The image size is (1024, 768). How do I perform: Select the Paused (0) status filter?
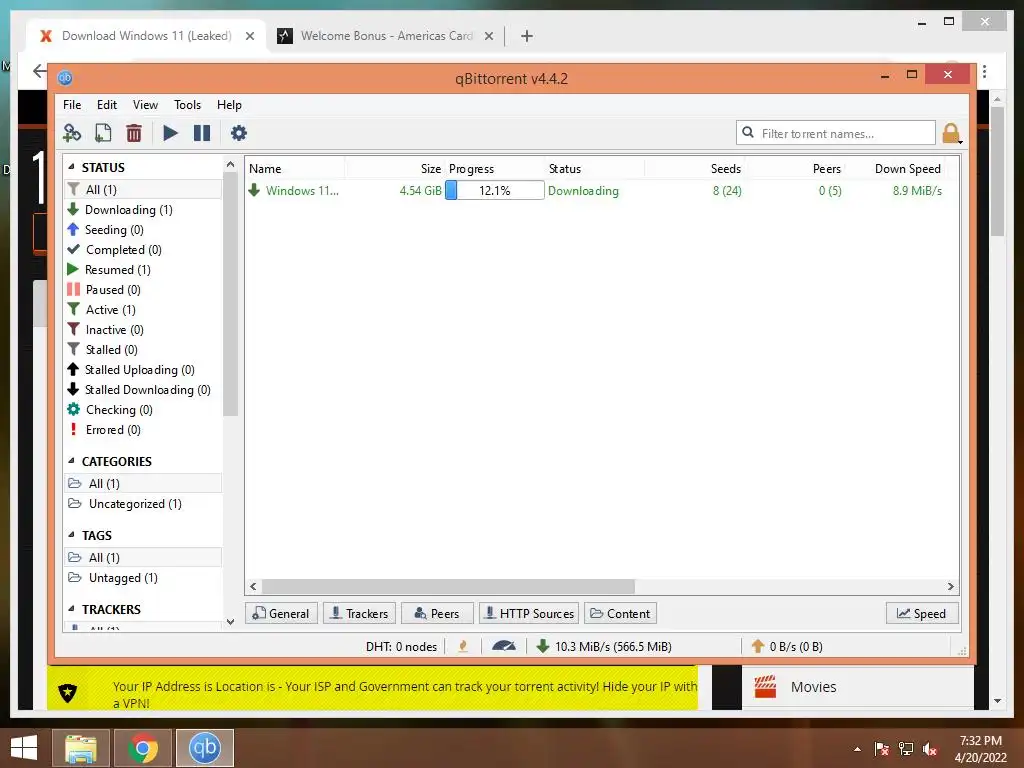112,290
